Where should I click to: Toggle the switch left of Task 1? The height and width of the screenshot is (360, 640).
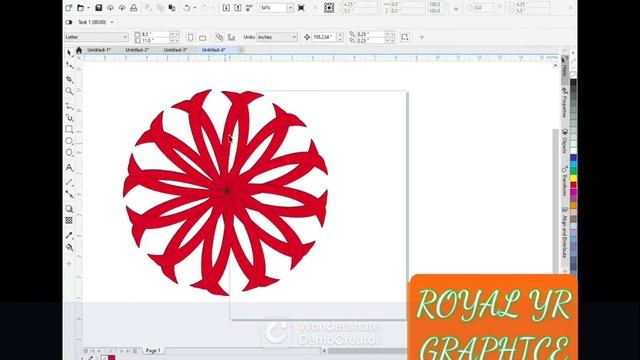tap(69, 22)
